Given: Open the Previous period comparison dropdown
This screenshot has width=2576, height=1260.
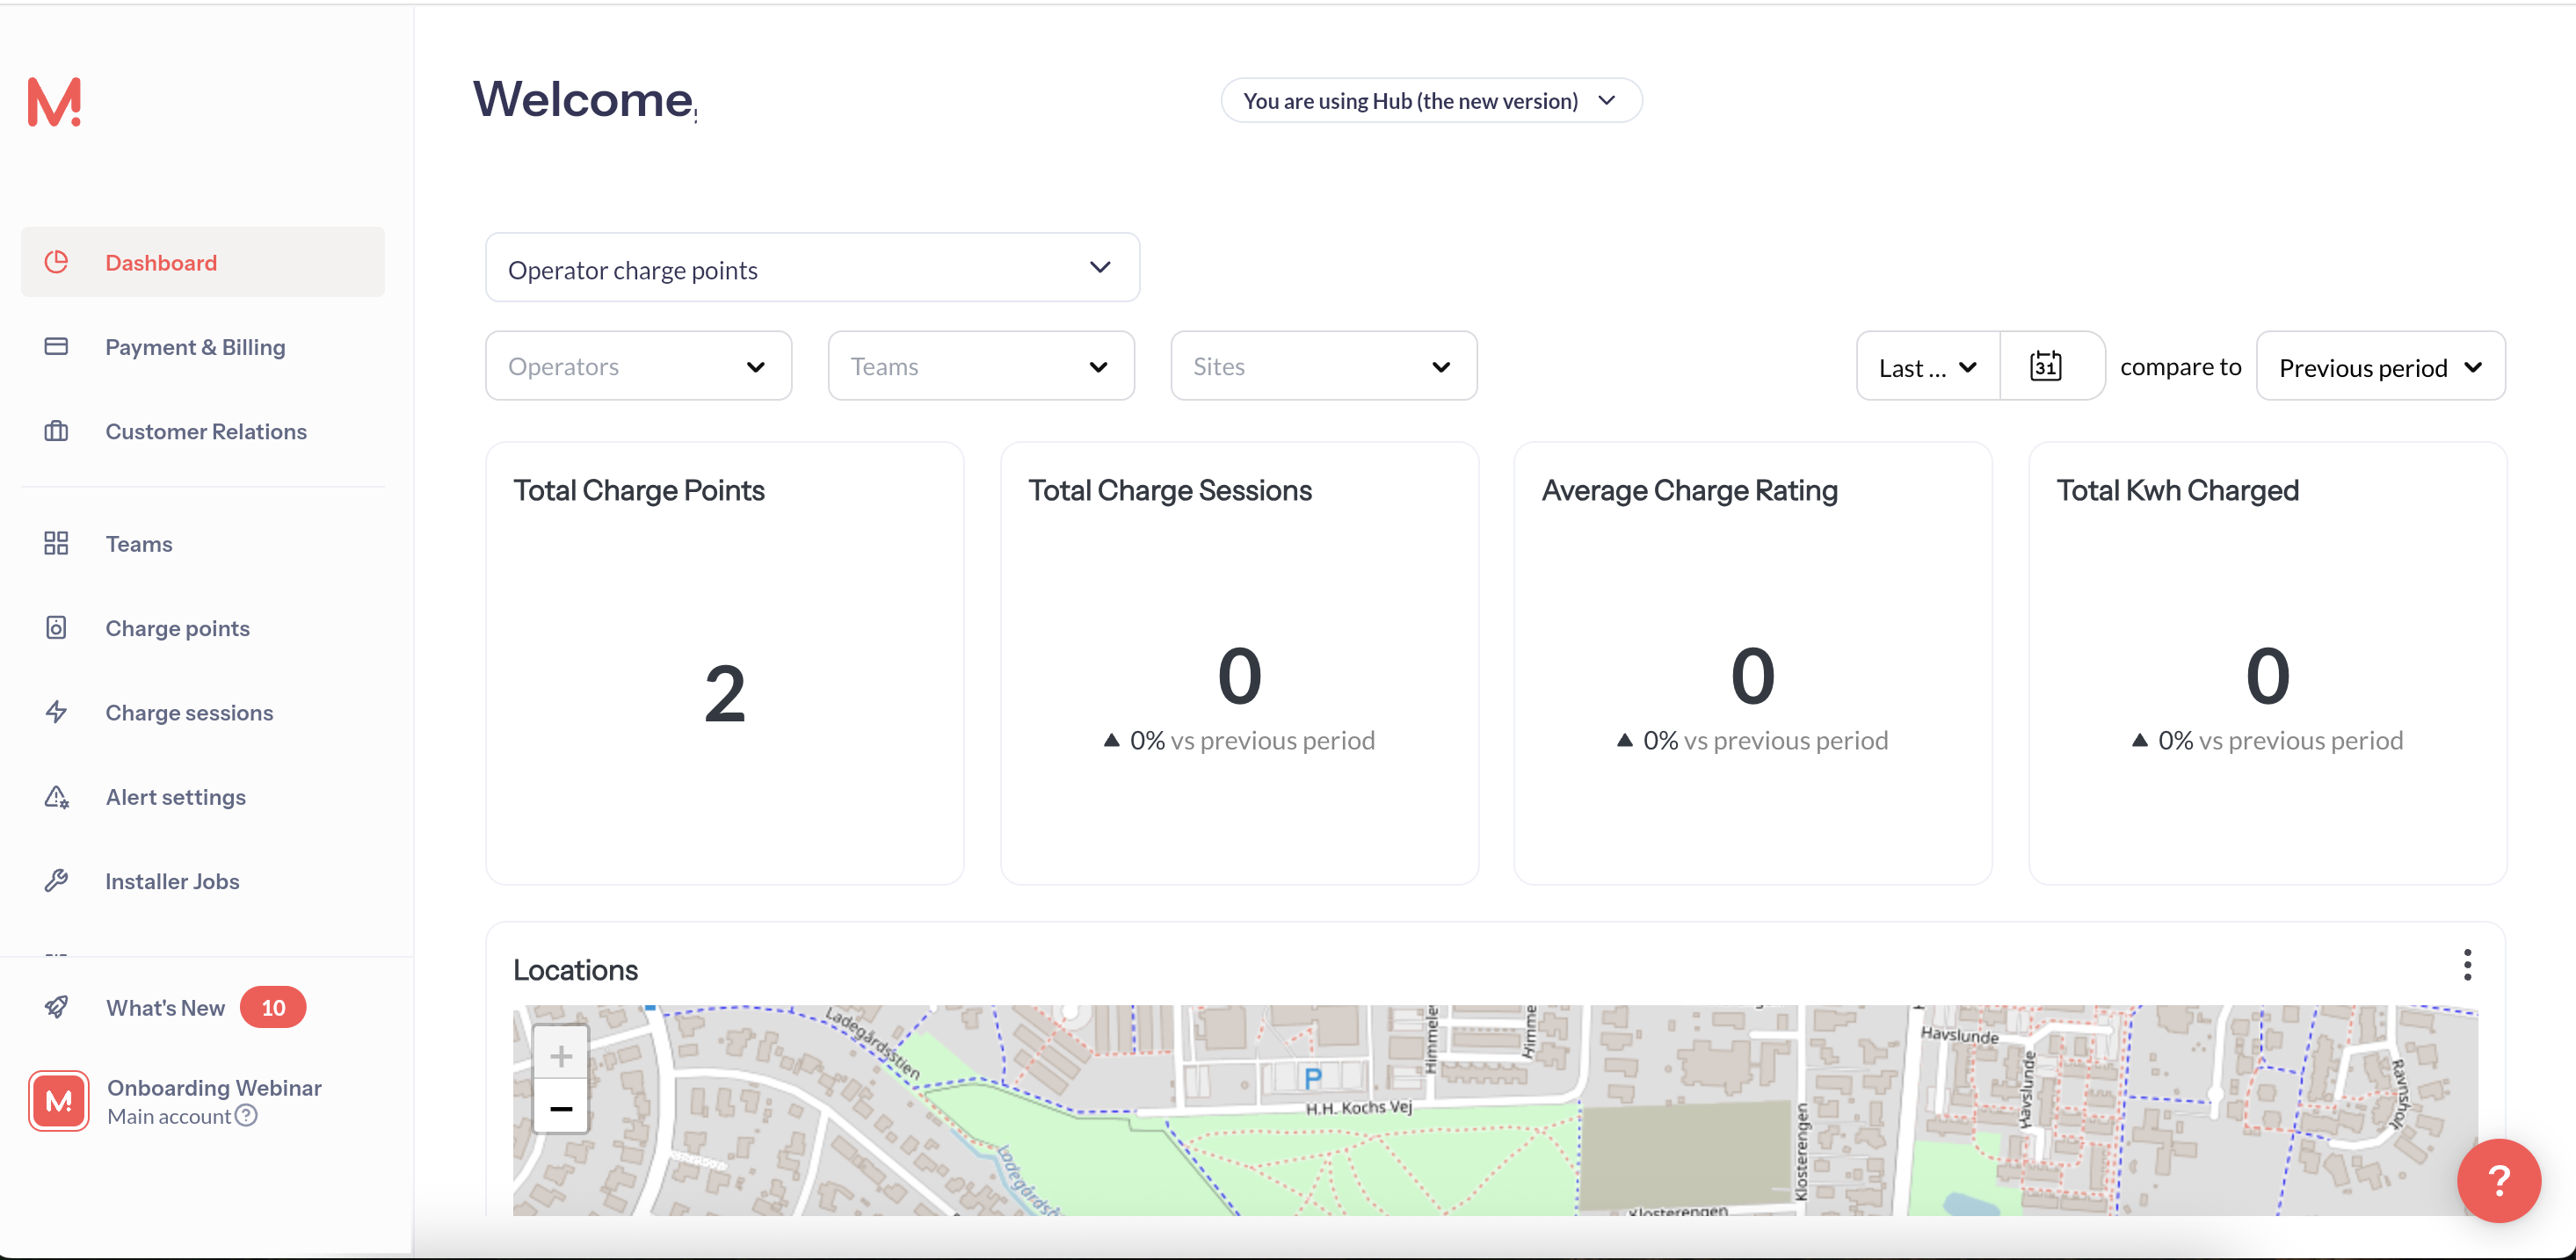Looking at the screenshot, I should [2380, 367].
